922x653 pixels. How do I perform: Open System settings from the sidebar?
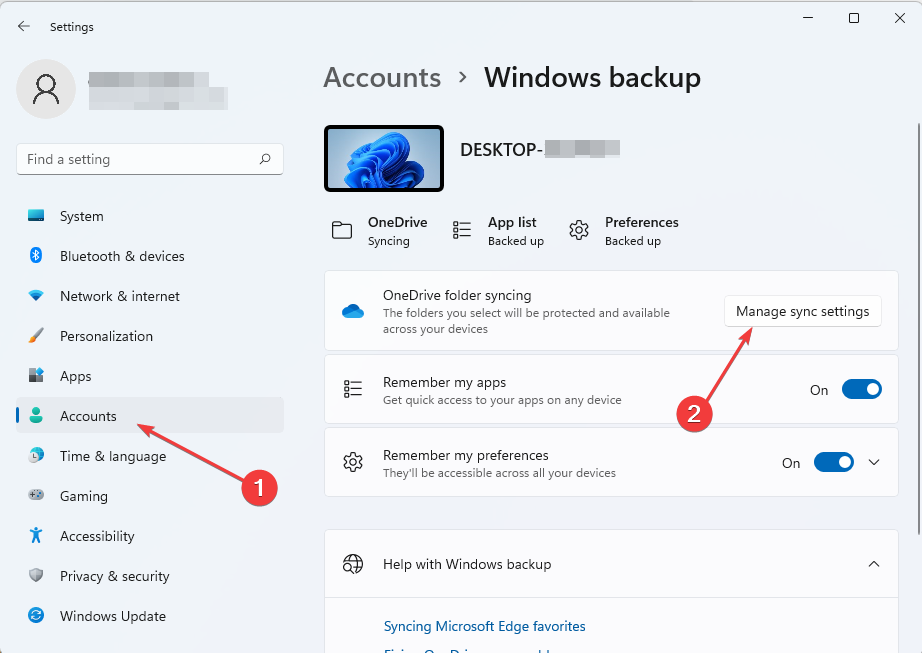81,216
